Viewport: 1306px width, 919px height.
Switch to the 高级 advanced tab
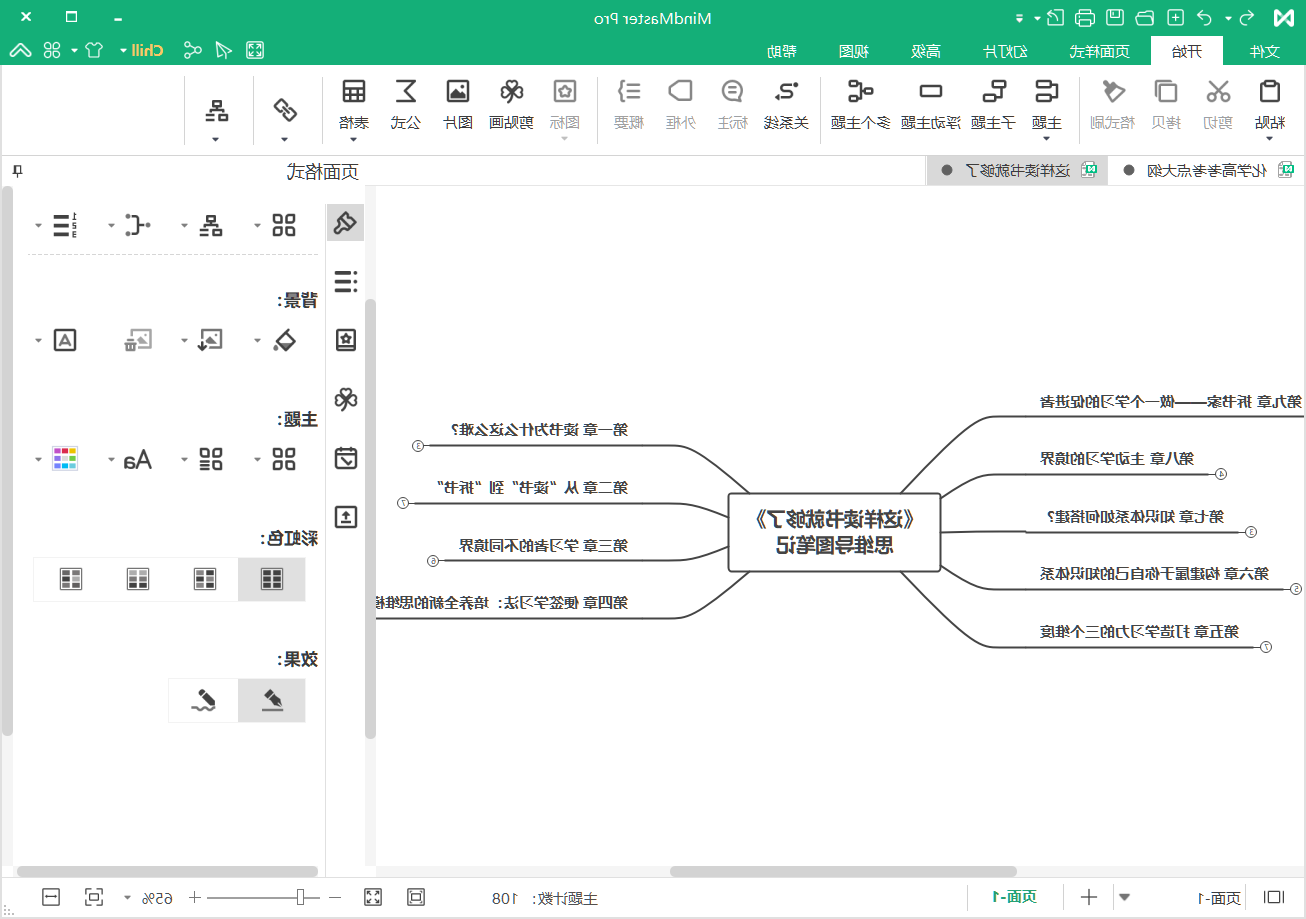tap(926, 51)
